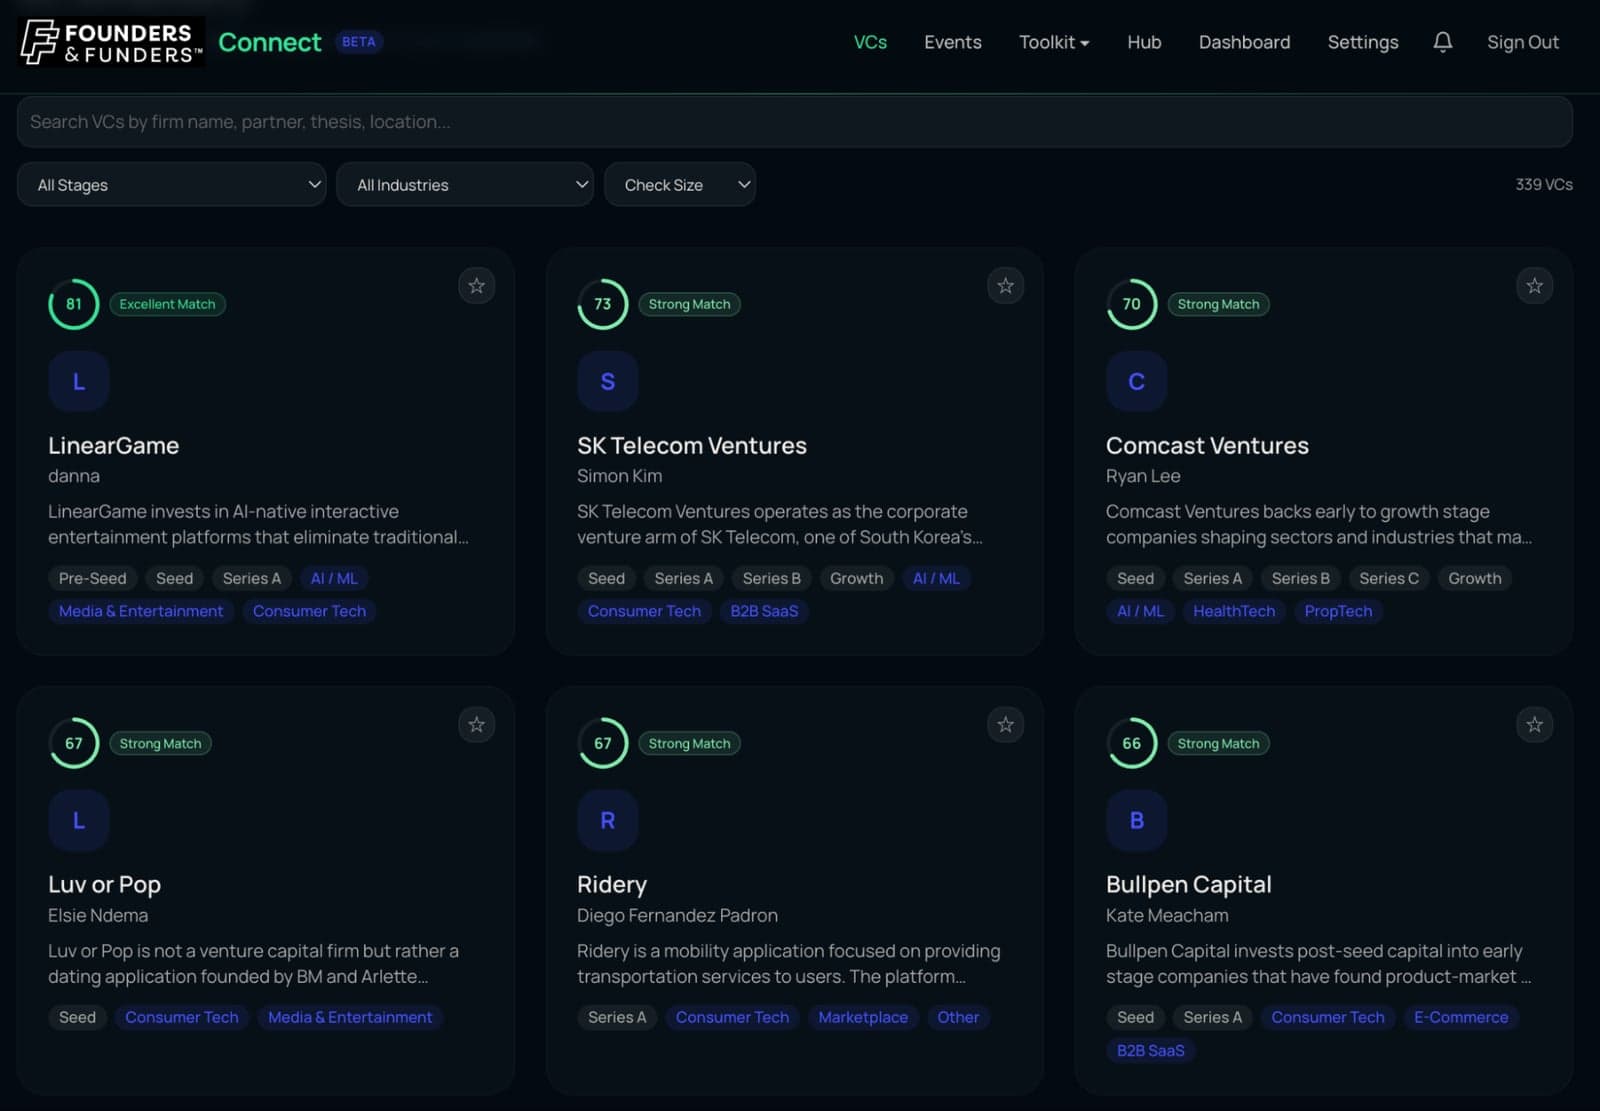Click partner name Ryan Lee

[1143, 476]
